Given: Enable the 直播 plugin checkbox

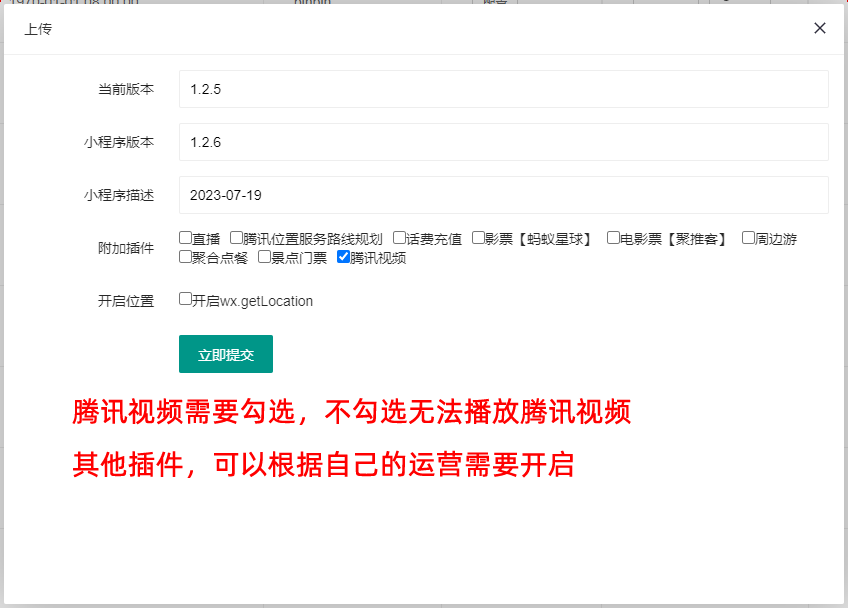Looking at the screenshot, I should point(185,237).
